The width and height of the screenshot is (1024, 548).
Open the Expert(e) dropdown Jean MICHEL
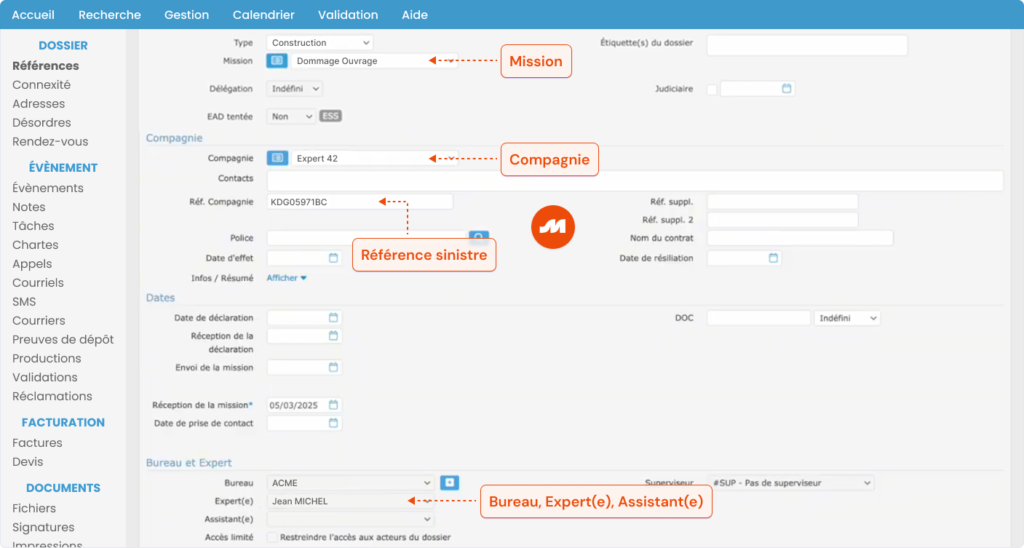coord(350,501)
